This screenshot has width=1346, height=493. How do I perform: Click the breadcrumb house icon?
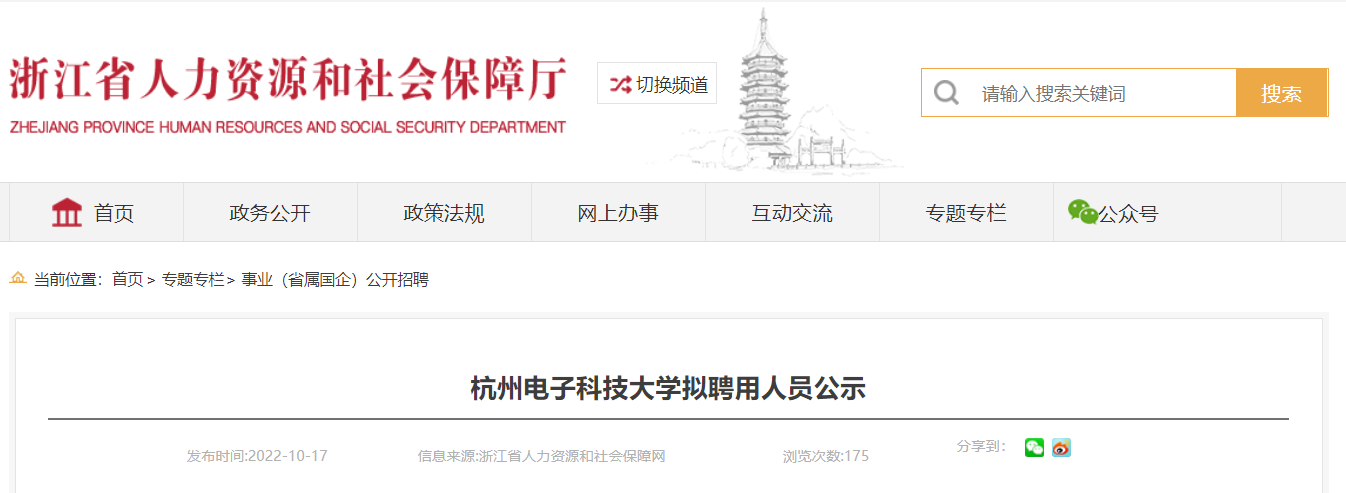pyautogui.click(x=18, y=278)
